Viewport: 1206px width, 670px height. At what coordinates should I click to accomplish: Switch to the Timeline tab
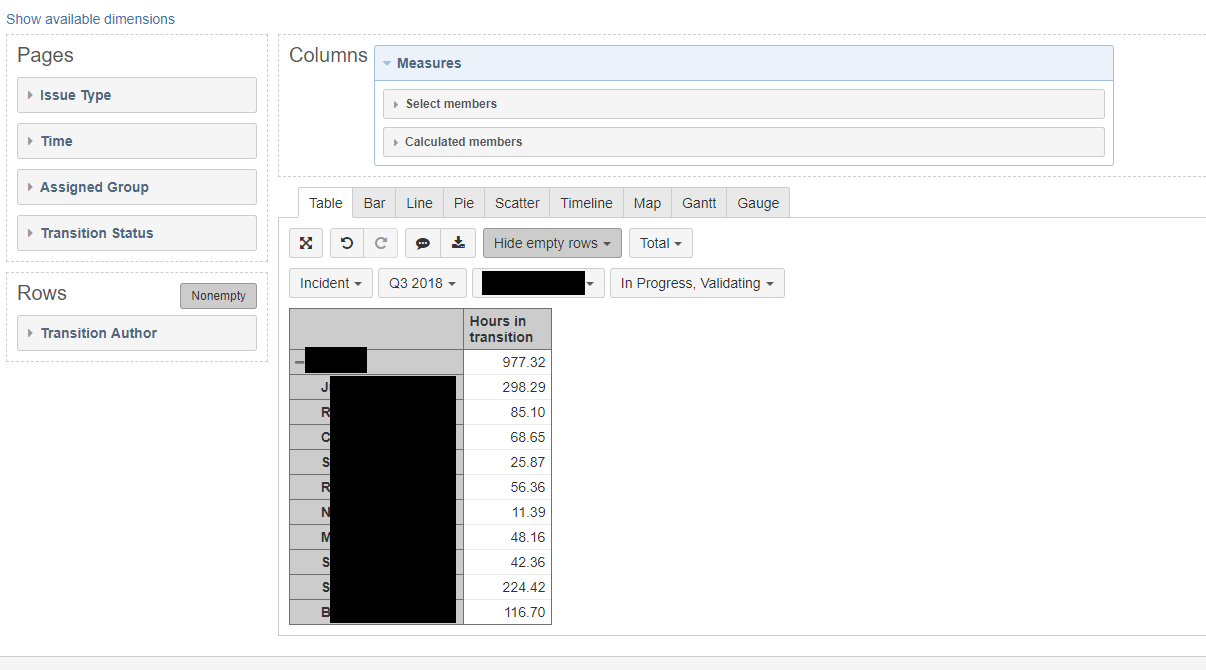pyautogui.click(x=586, y=203)
